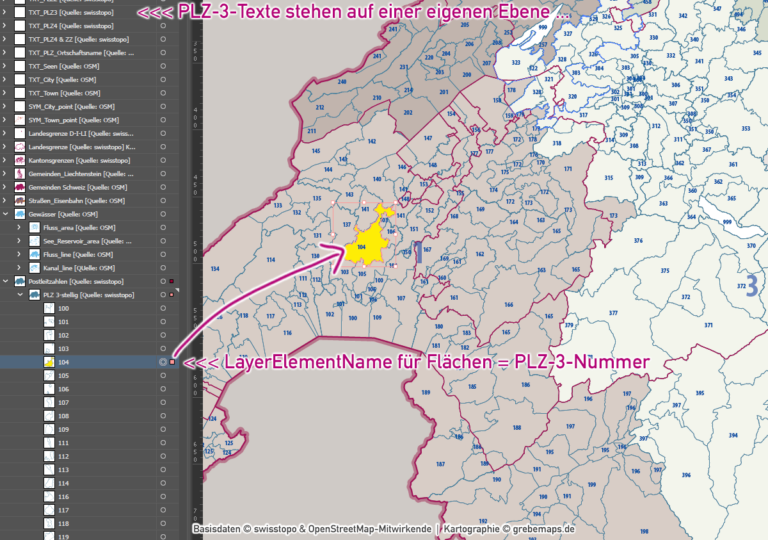Expand the TXT_City layer
The height and width of the screenshot is (540, 768).
[x=6, y=79]
